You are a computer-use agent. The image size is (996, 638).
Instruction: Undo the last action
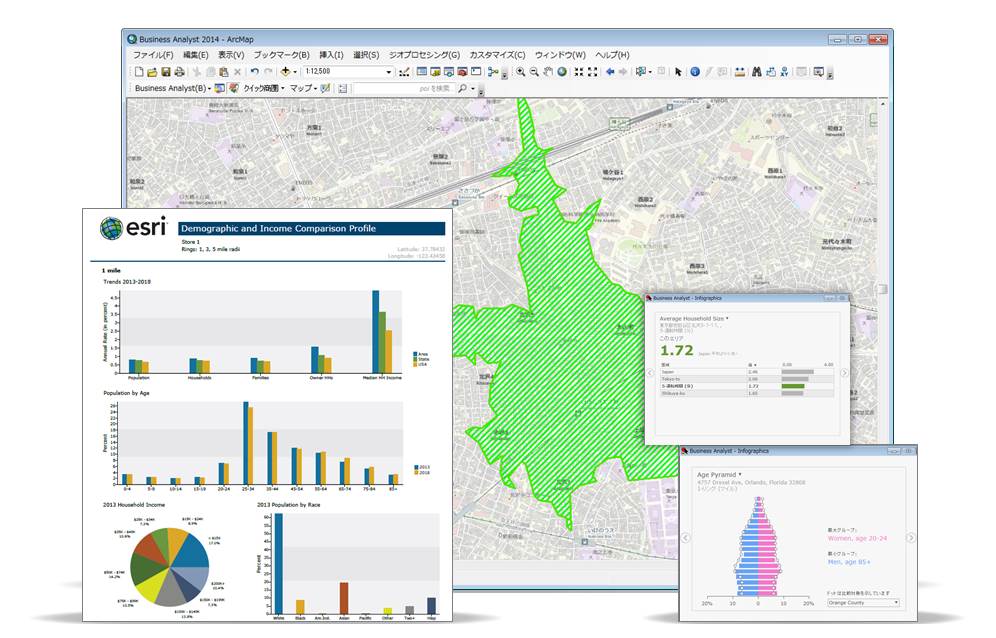pyautogui.click(x=255, y=72)
